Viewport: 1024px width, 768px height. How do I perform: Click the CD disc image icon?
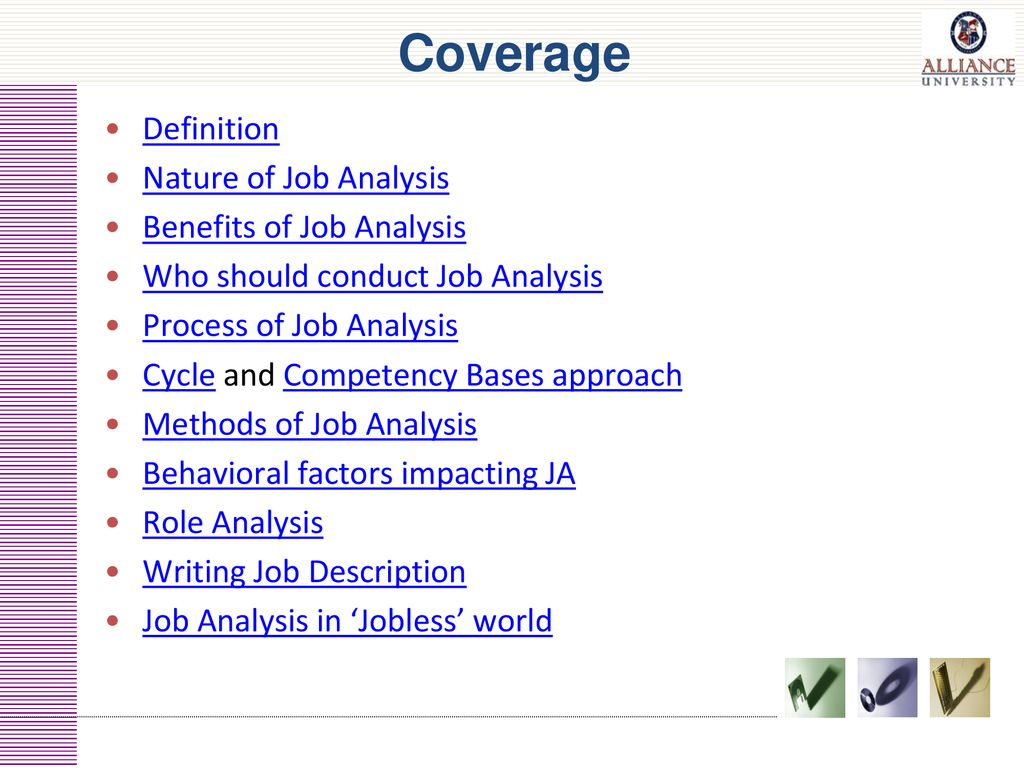pos(888,688)
